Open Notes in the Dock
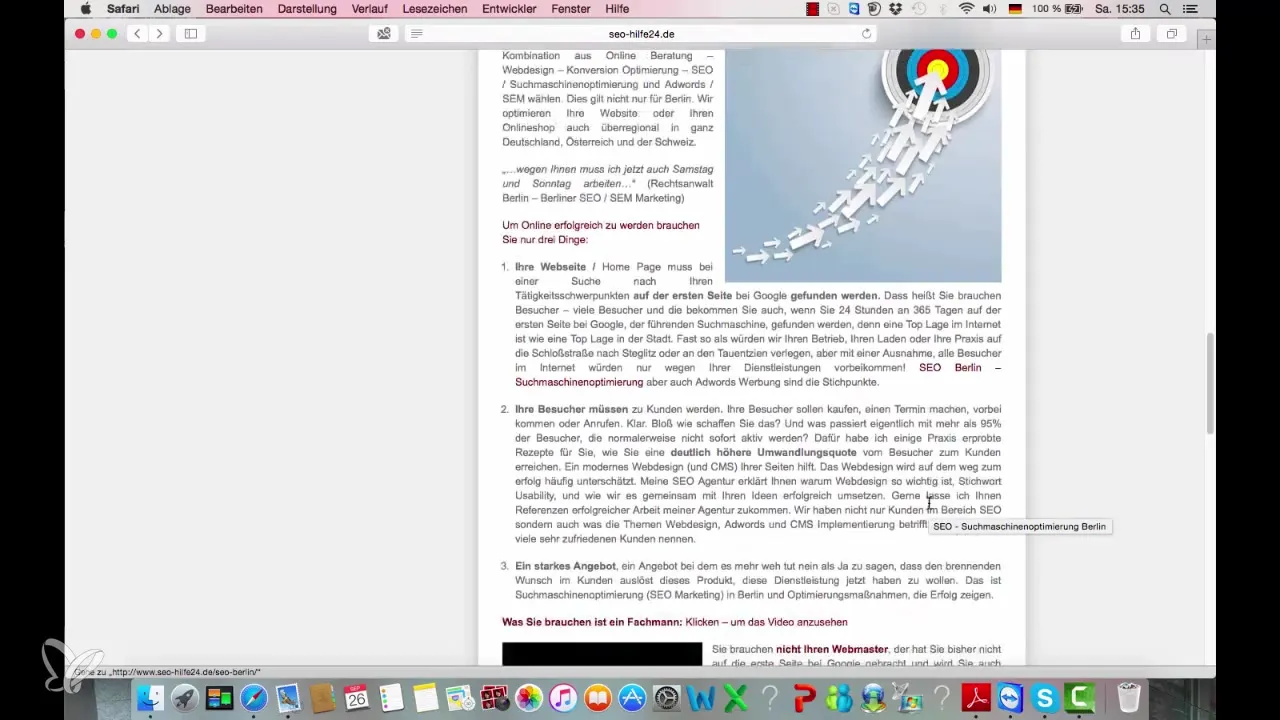This screenshot has height=720, width=1280. click(x=425, y=697)
